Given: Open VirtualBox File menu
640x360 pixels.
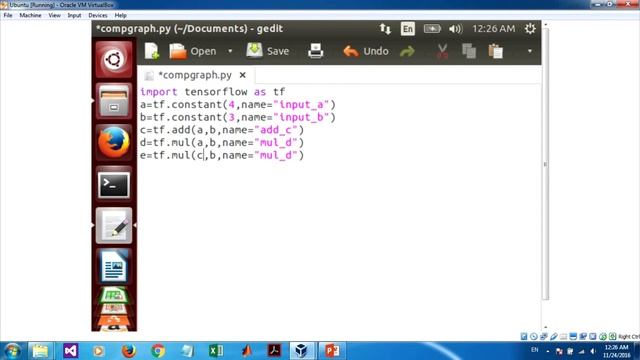Looking at the screenshot, I should coord(8,15).
